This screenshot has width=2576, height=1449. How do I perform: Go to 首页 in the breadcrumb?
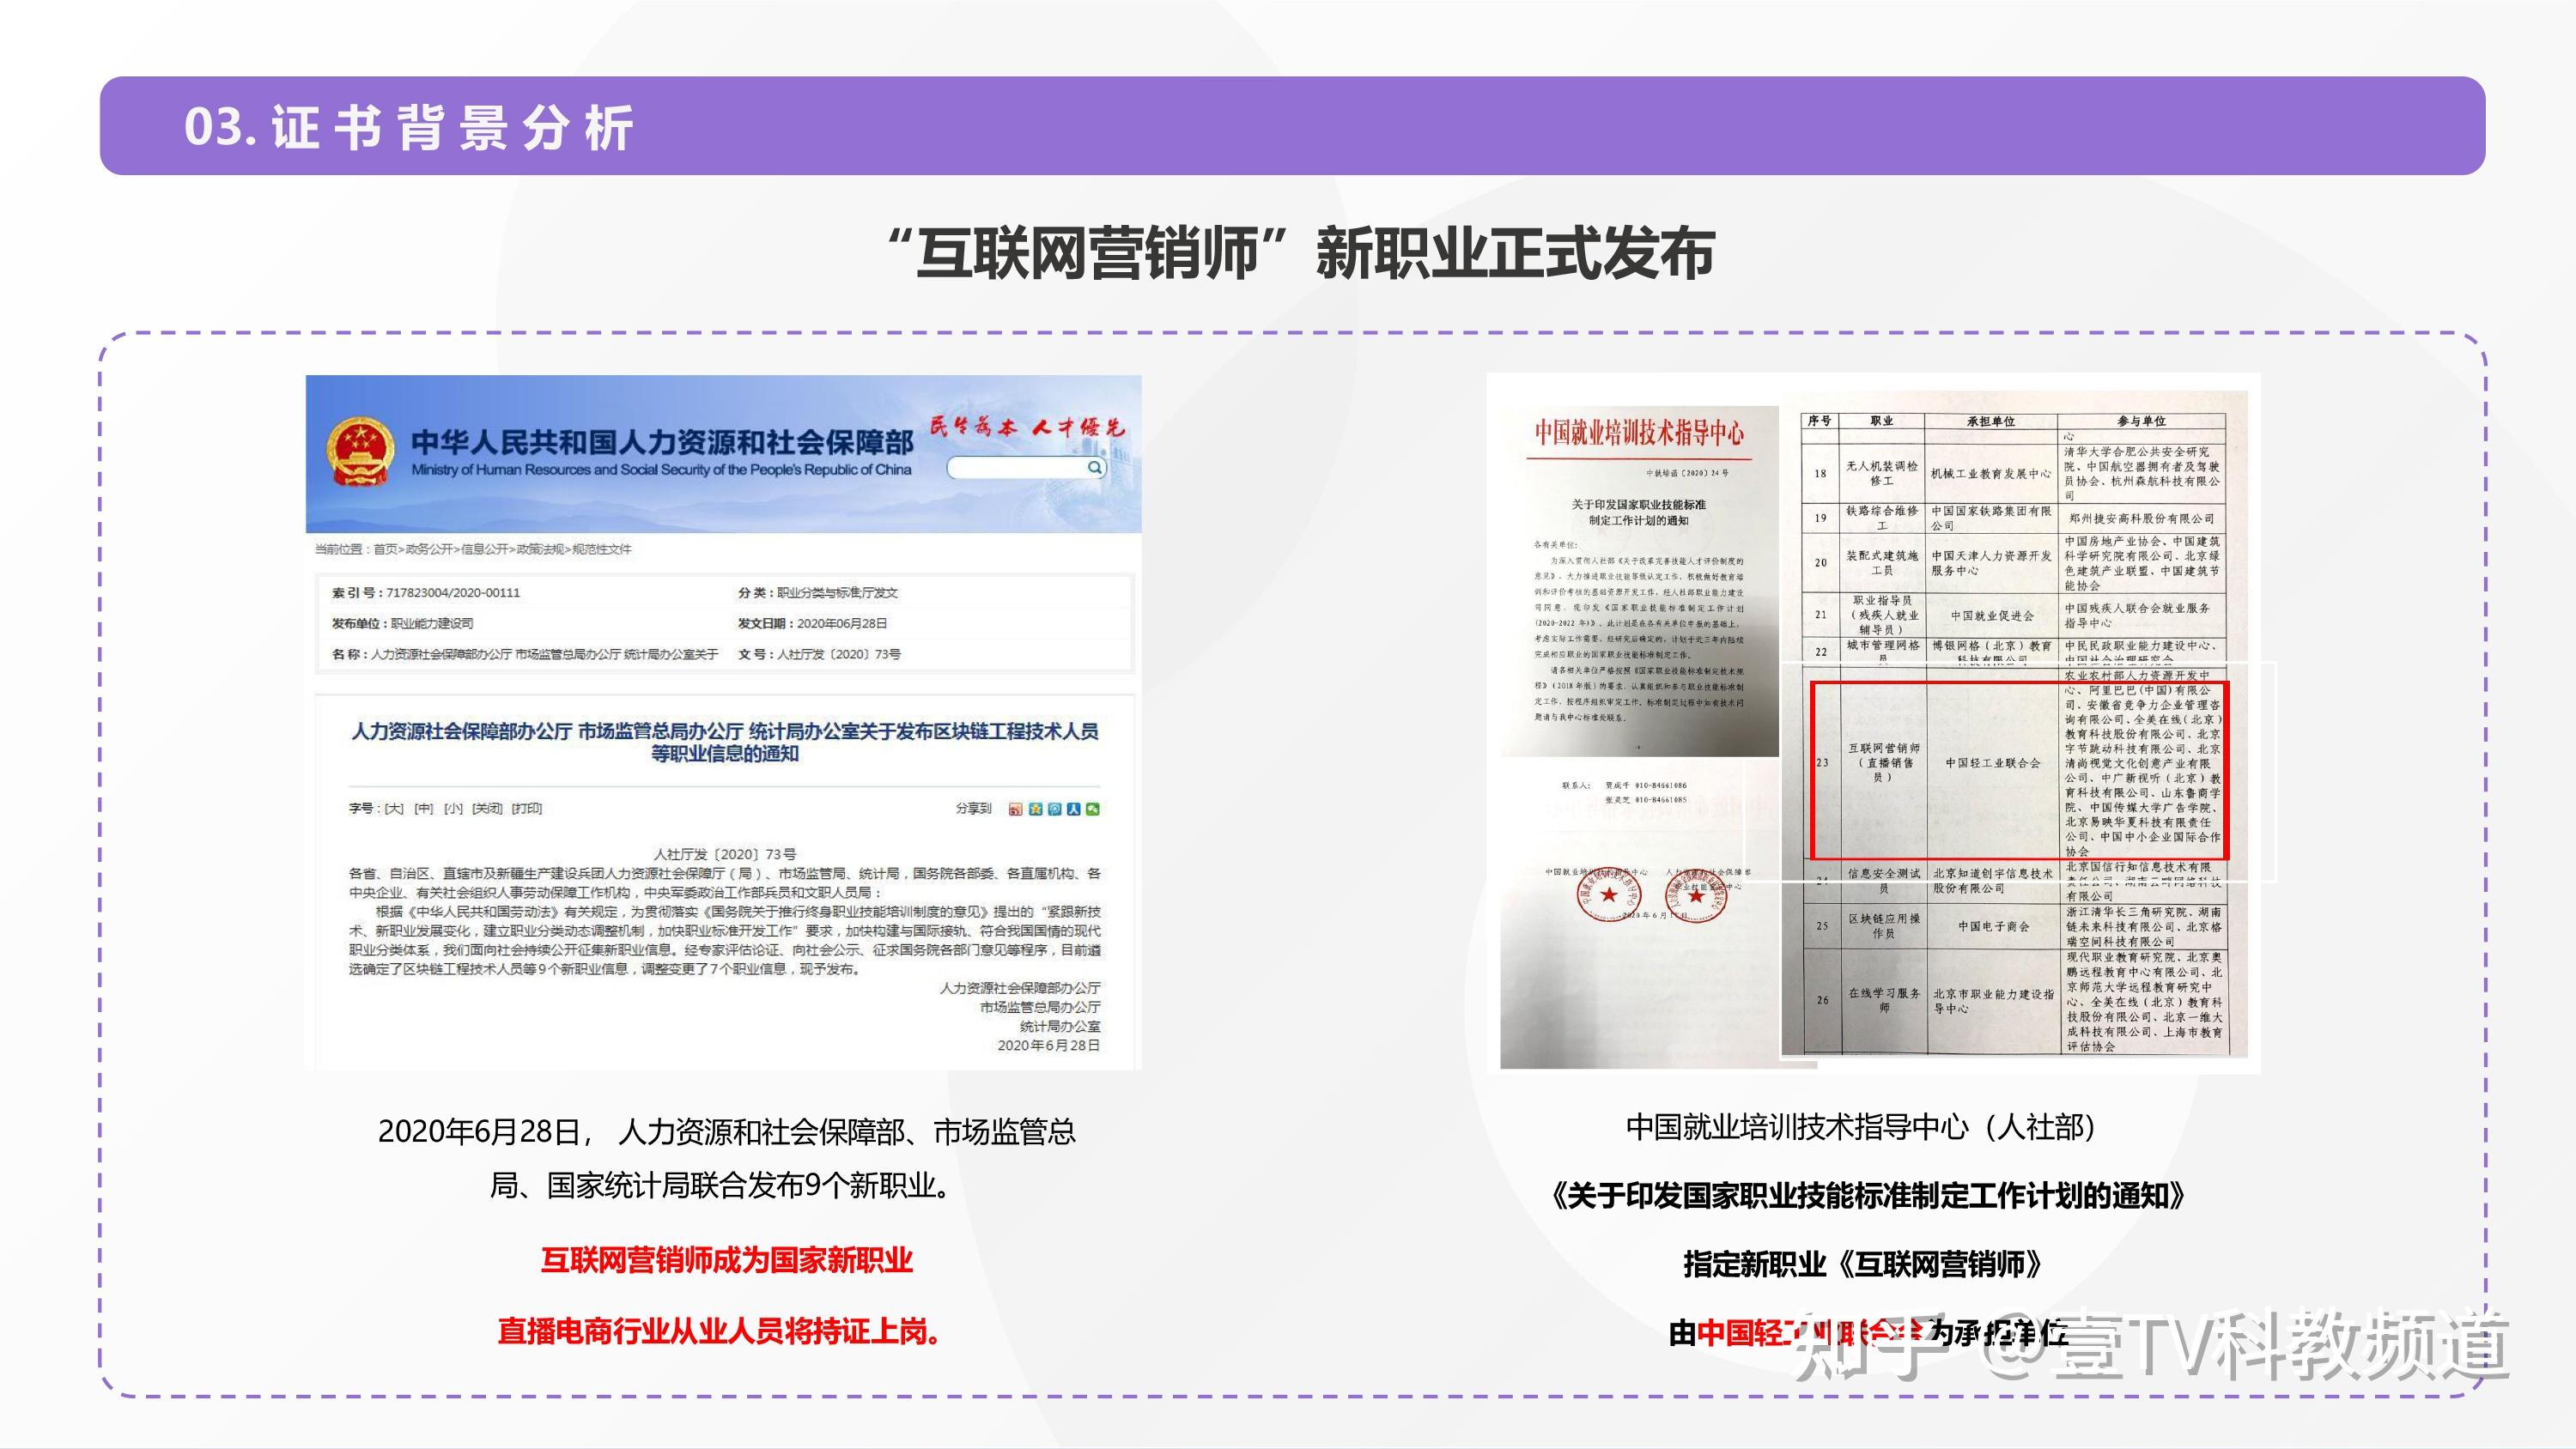pos(385,549)
